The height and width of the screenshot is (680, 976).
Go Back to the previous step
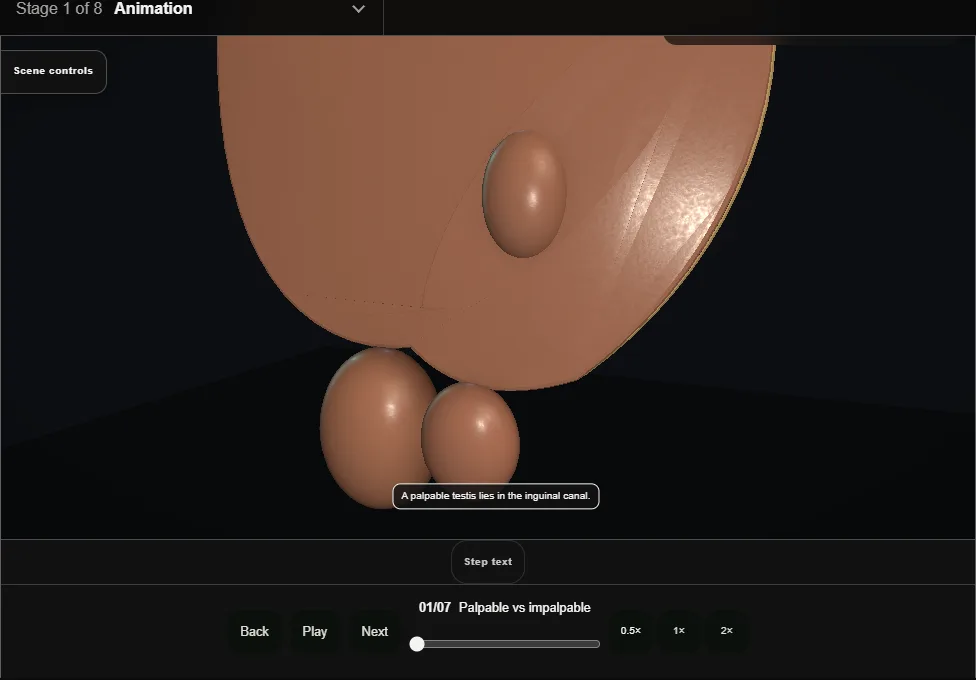click(x=255, y=631)
